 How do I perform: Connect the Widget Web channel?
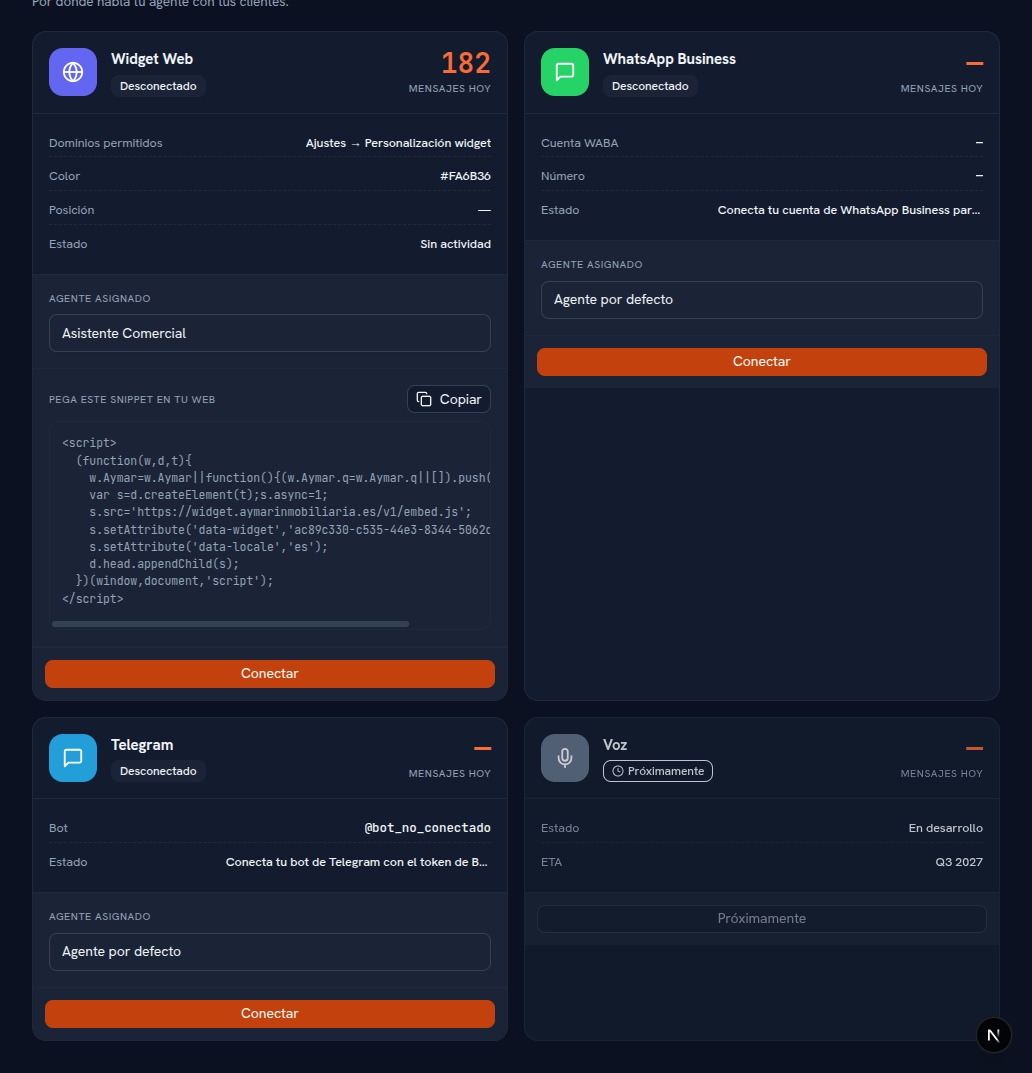click(x=270, y=673)
